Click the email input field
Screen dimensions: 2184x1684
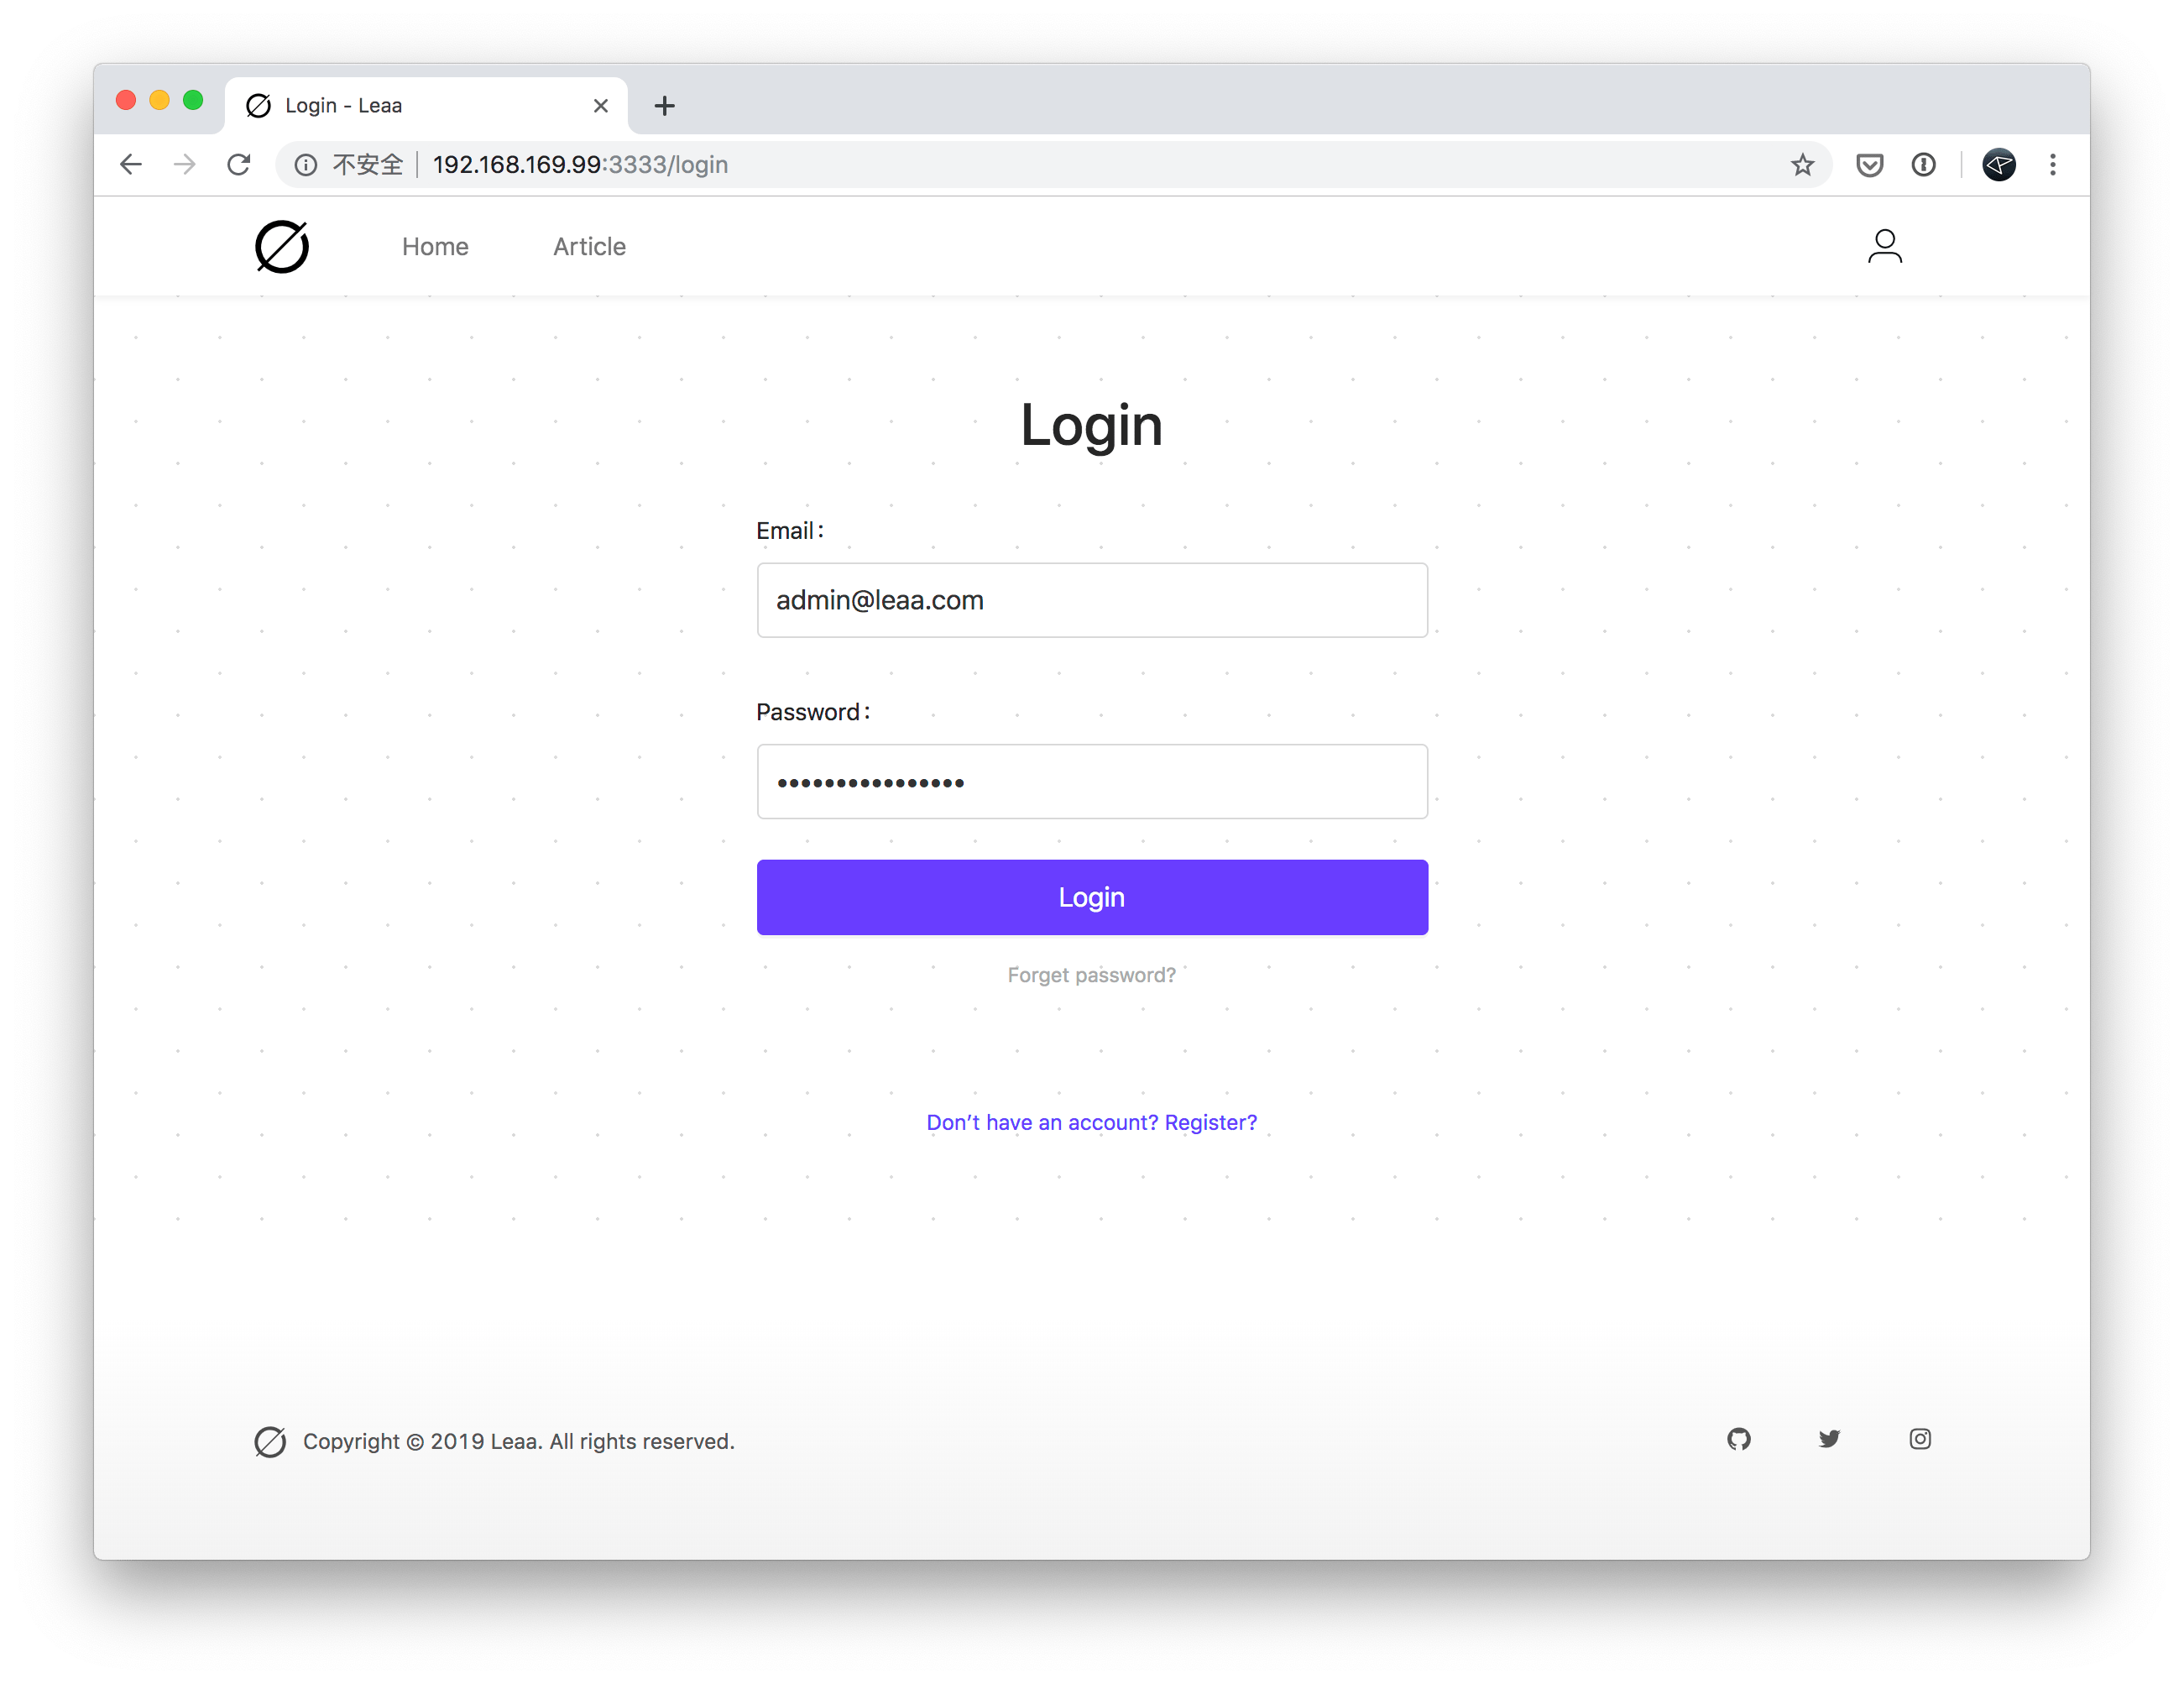[x=1091, y=599]
